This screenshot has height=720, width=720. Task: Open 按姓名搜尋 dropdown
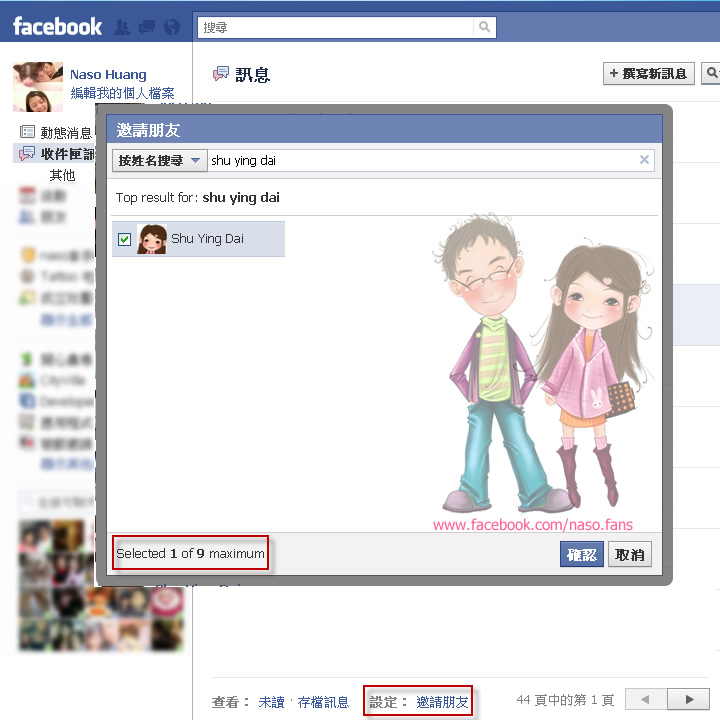tap(159, 161)
